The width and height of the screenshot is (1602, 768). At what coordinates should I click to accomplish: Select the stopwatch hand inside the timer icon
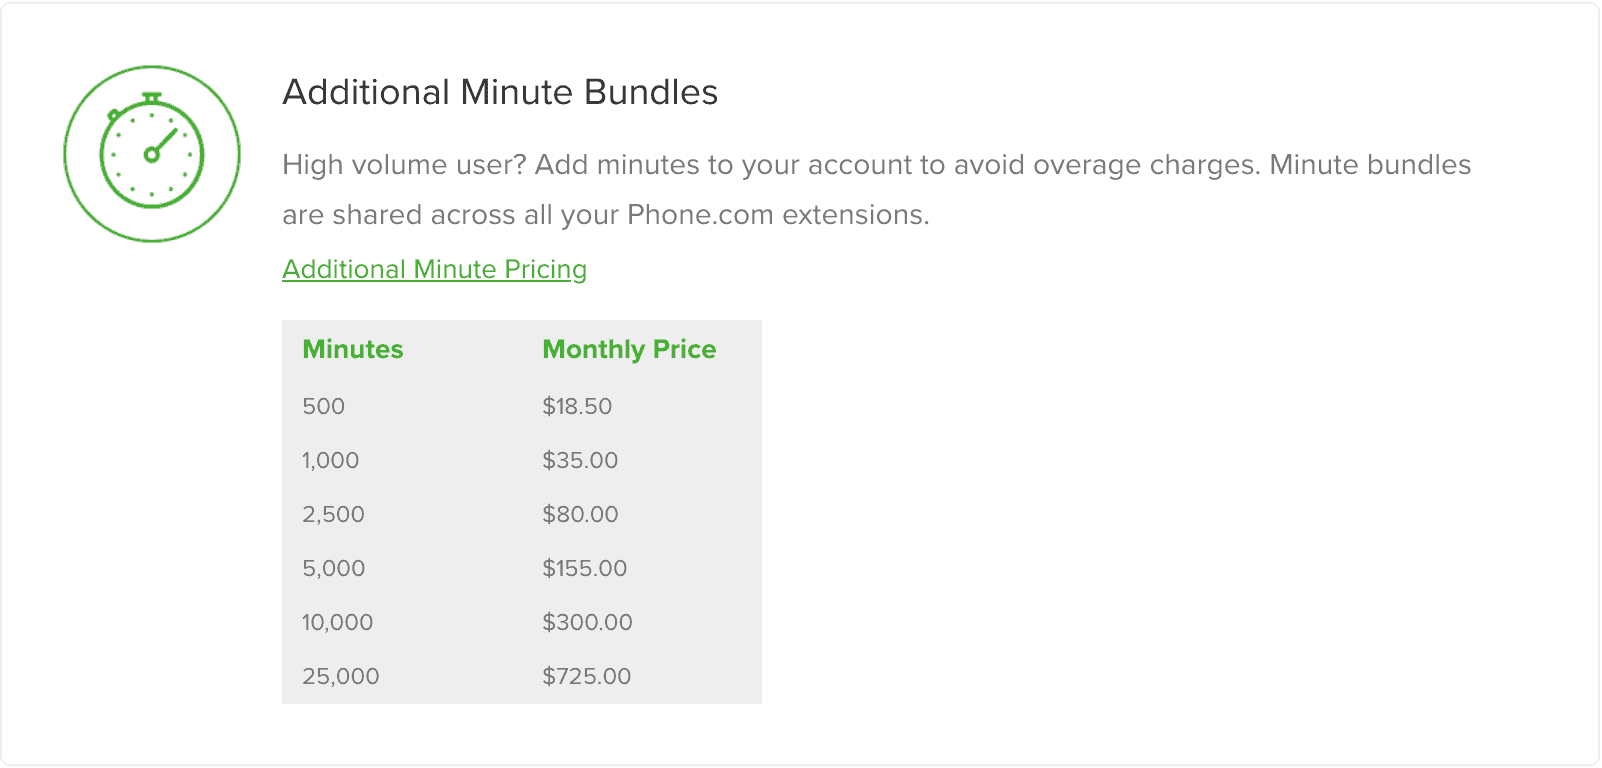click(165, 140)
